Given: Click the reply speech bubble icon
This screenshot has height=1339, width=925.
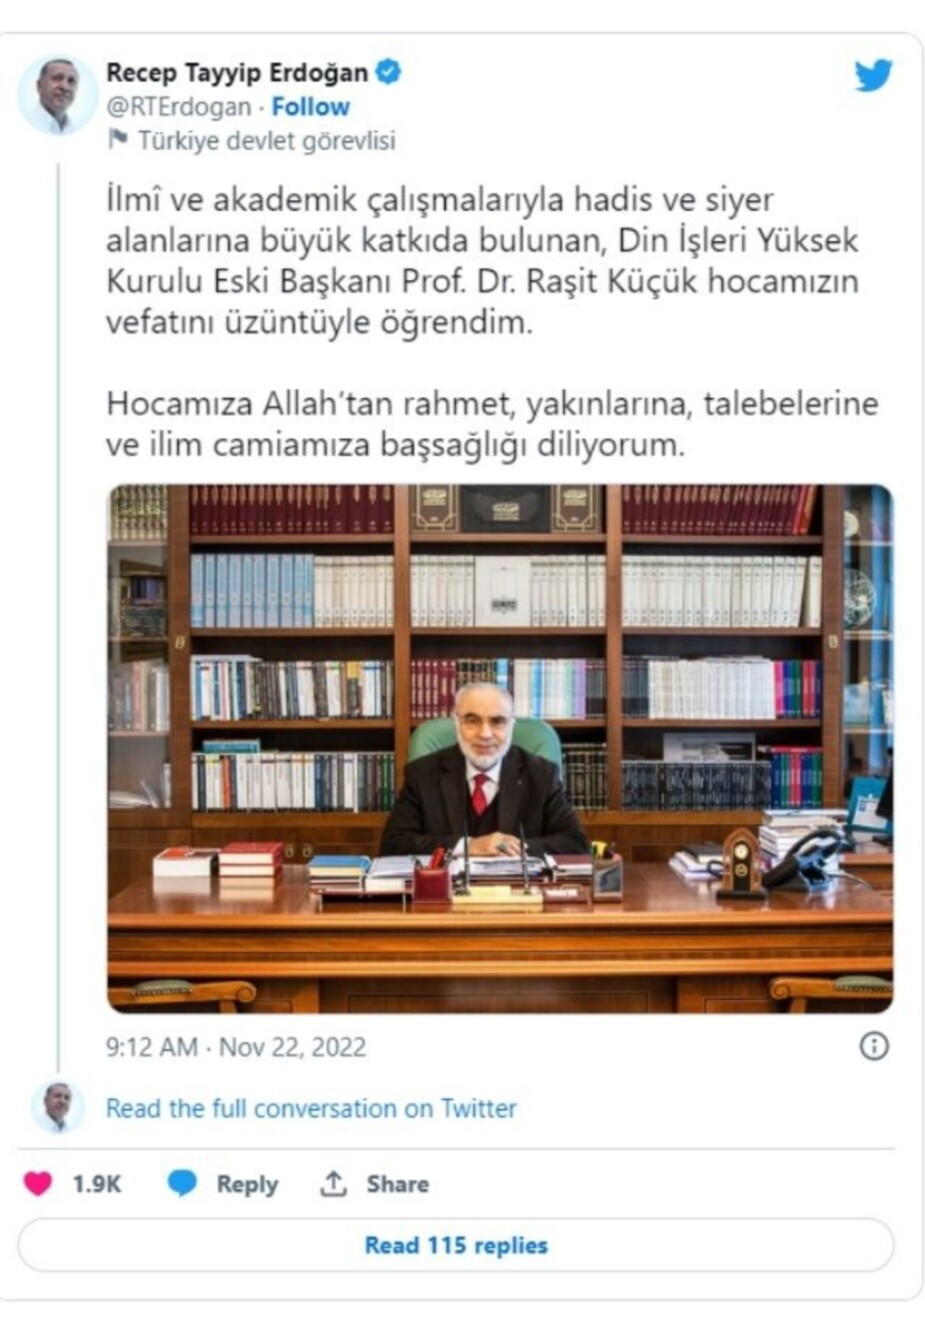Looking at the screenshot, I should pyautogui.click(x=182, y=1183).
